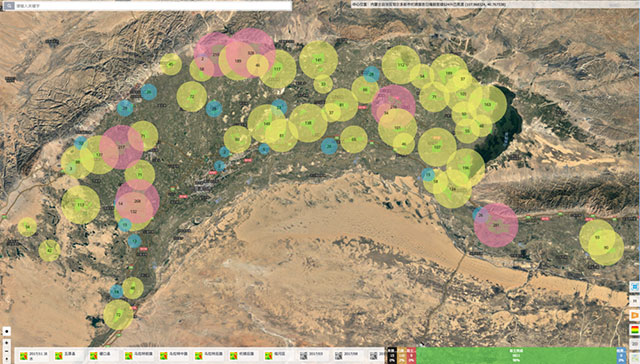This screenshot has height=364, width=640.
Task: Click the pink cluster circle labeled 217
Action: pos(122,147)
